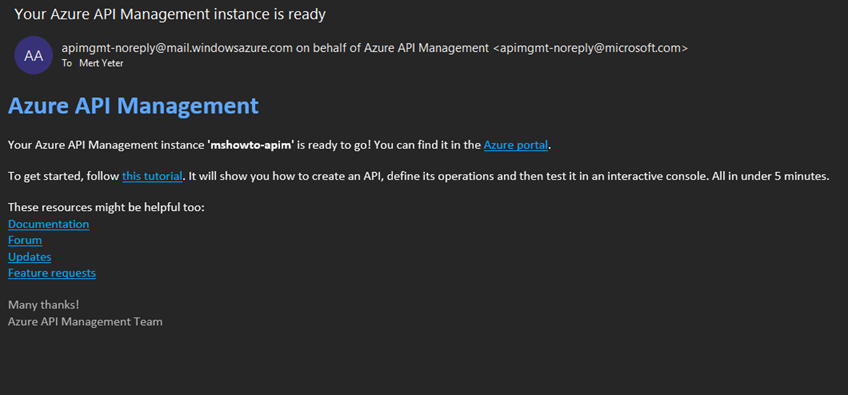Click the 'To' label before recipient
This screenshot has width=848, height=395.
(x=67, y=63)
